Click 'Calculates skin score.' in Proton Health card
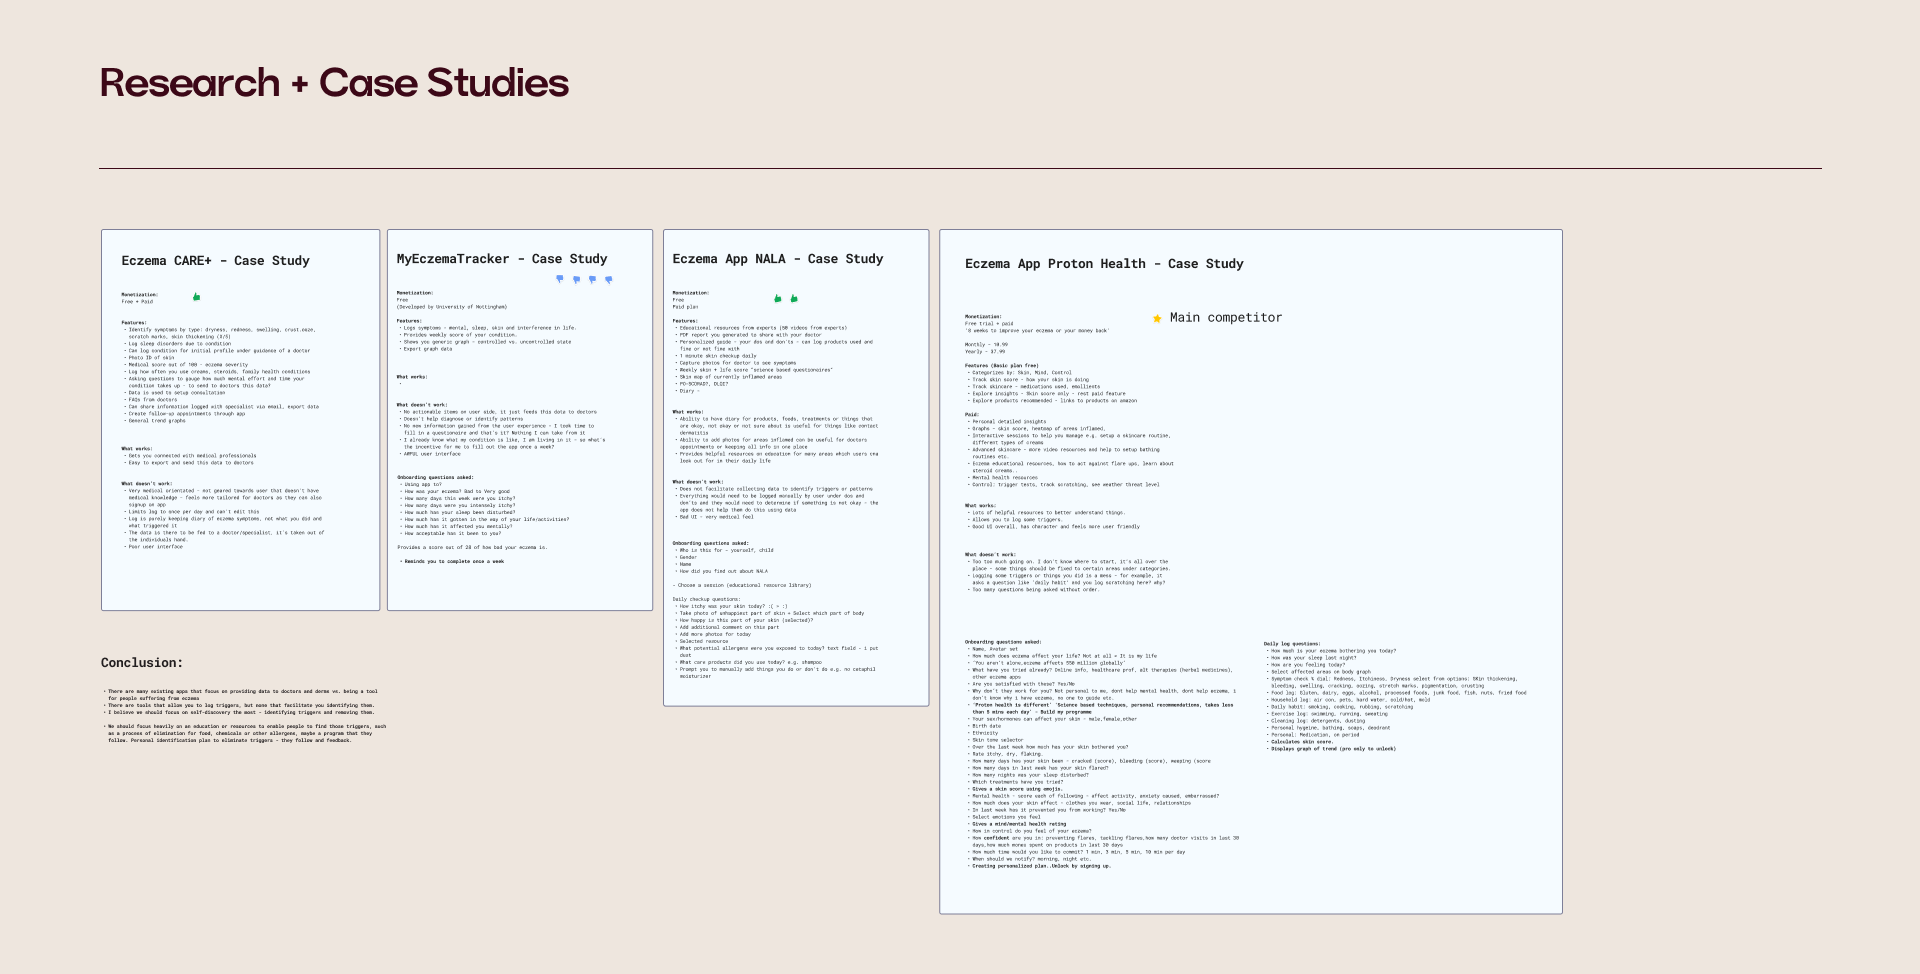 point(1302,742)
